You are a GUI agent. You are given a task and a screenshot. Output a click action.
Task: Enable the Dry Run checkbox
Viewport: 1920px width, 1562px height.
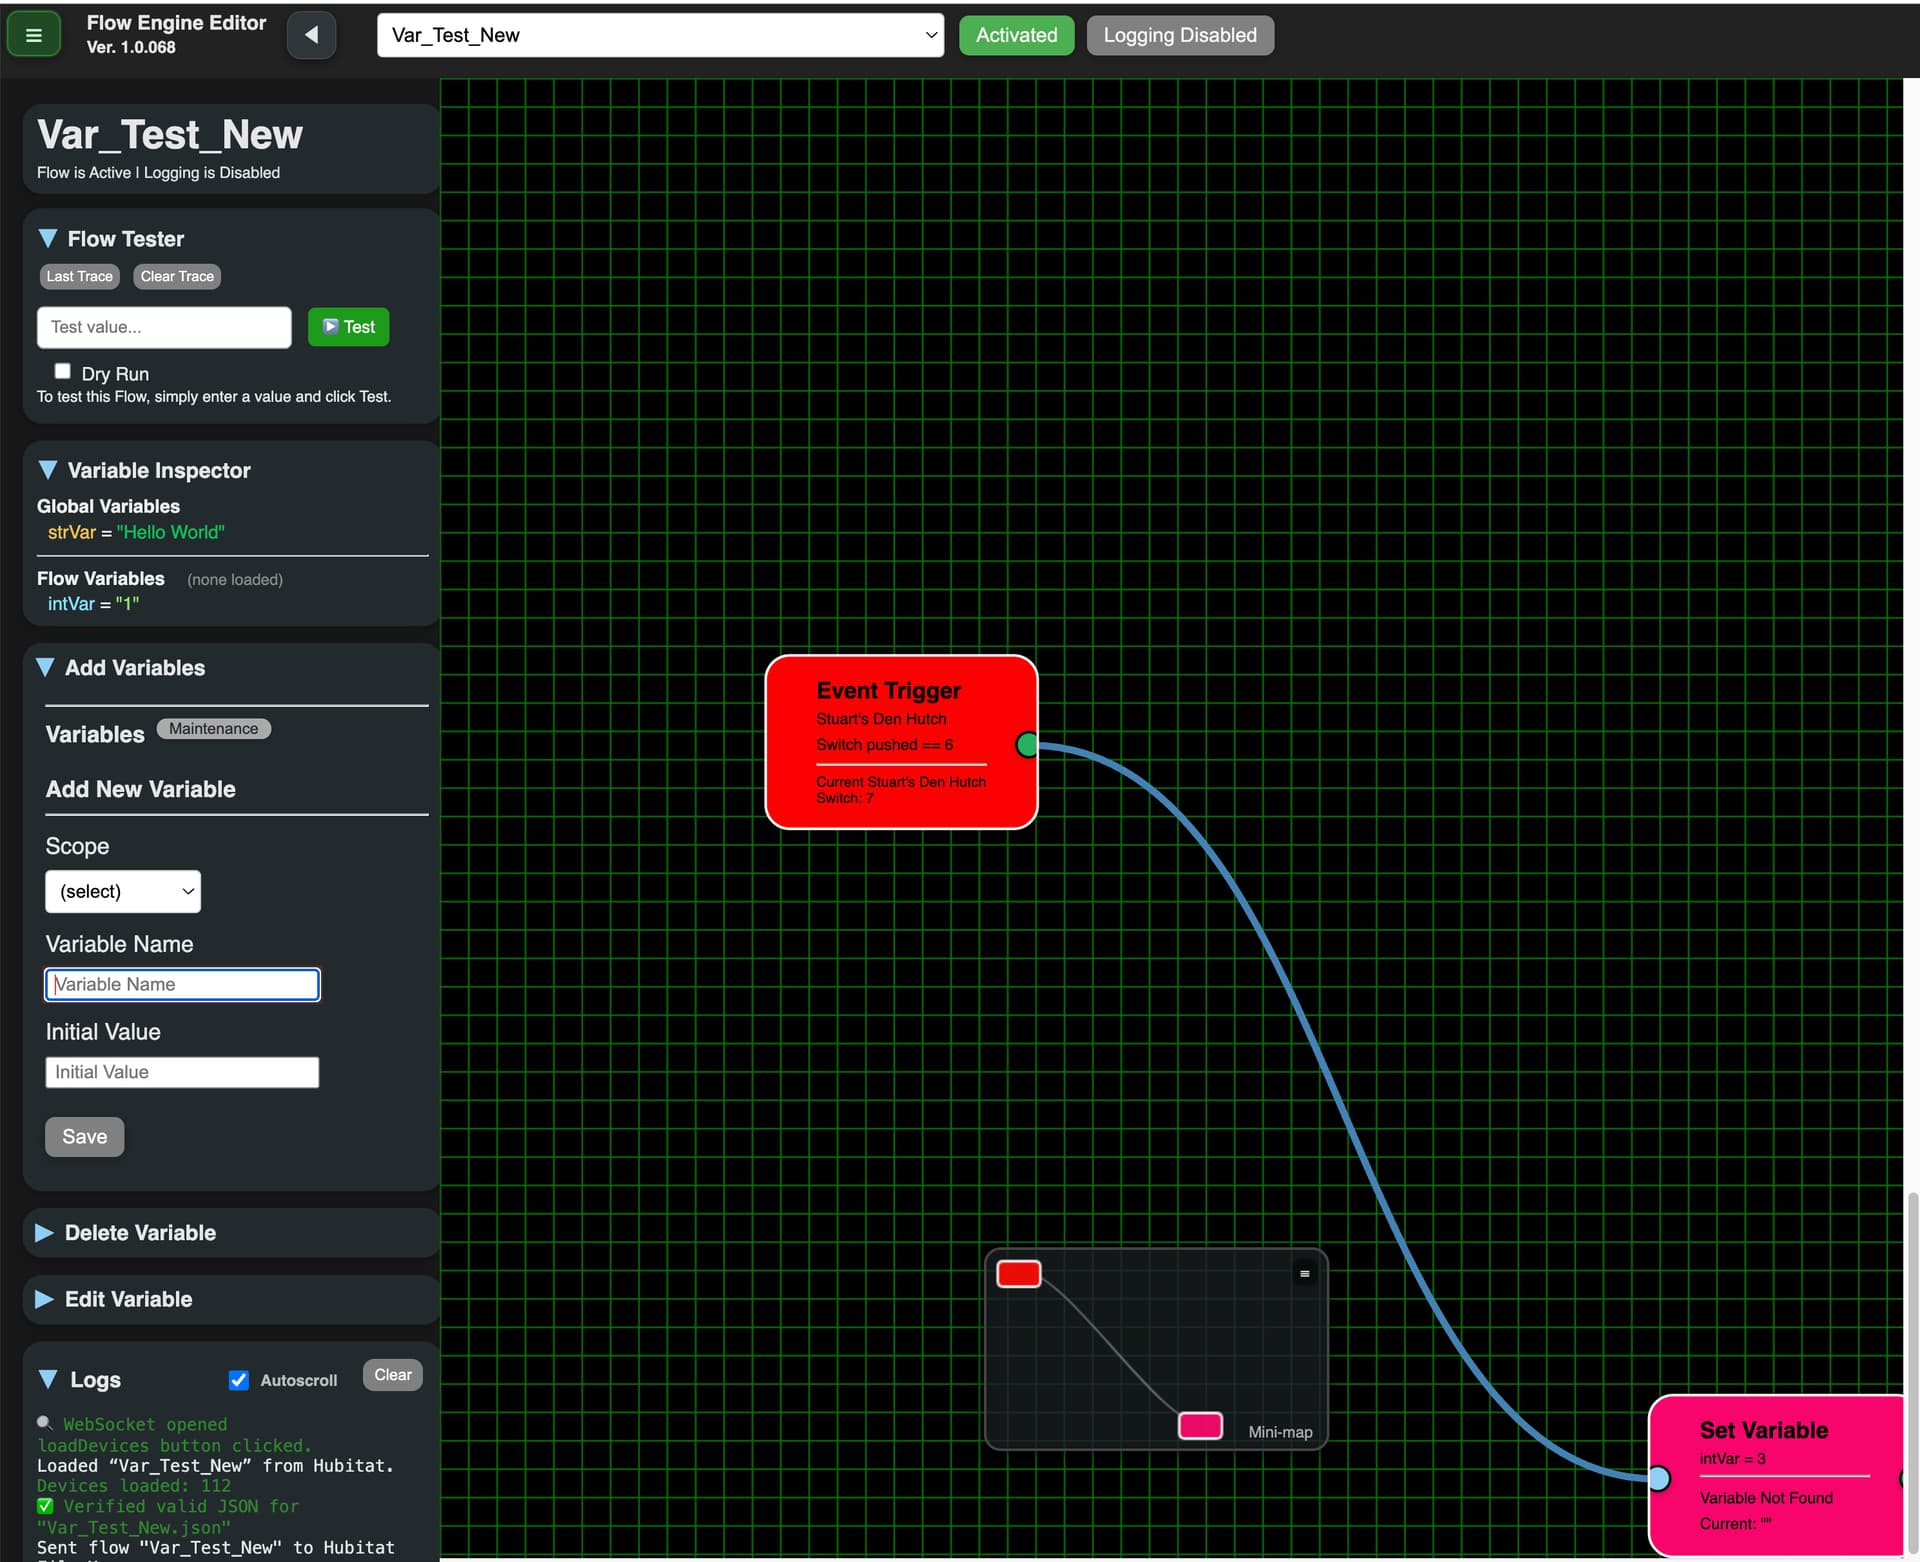tap(63, 372)
